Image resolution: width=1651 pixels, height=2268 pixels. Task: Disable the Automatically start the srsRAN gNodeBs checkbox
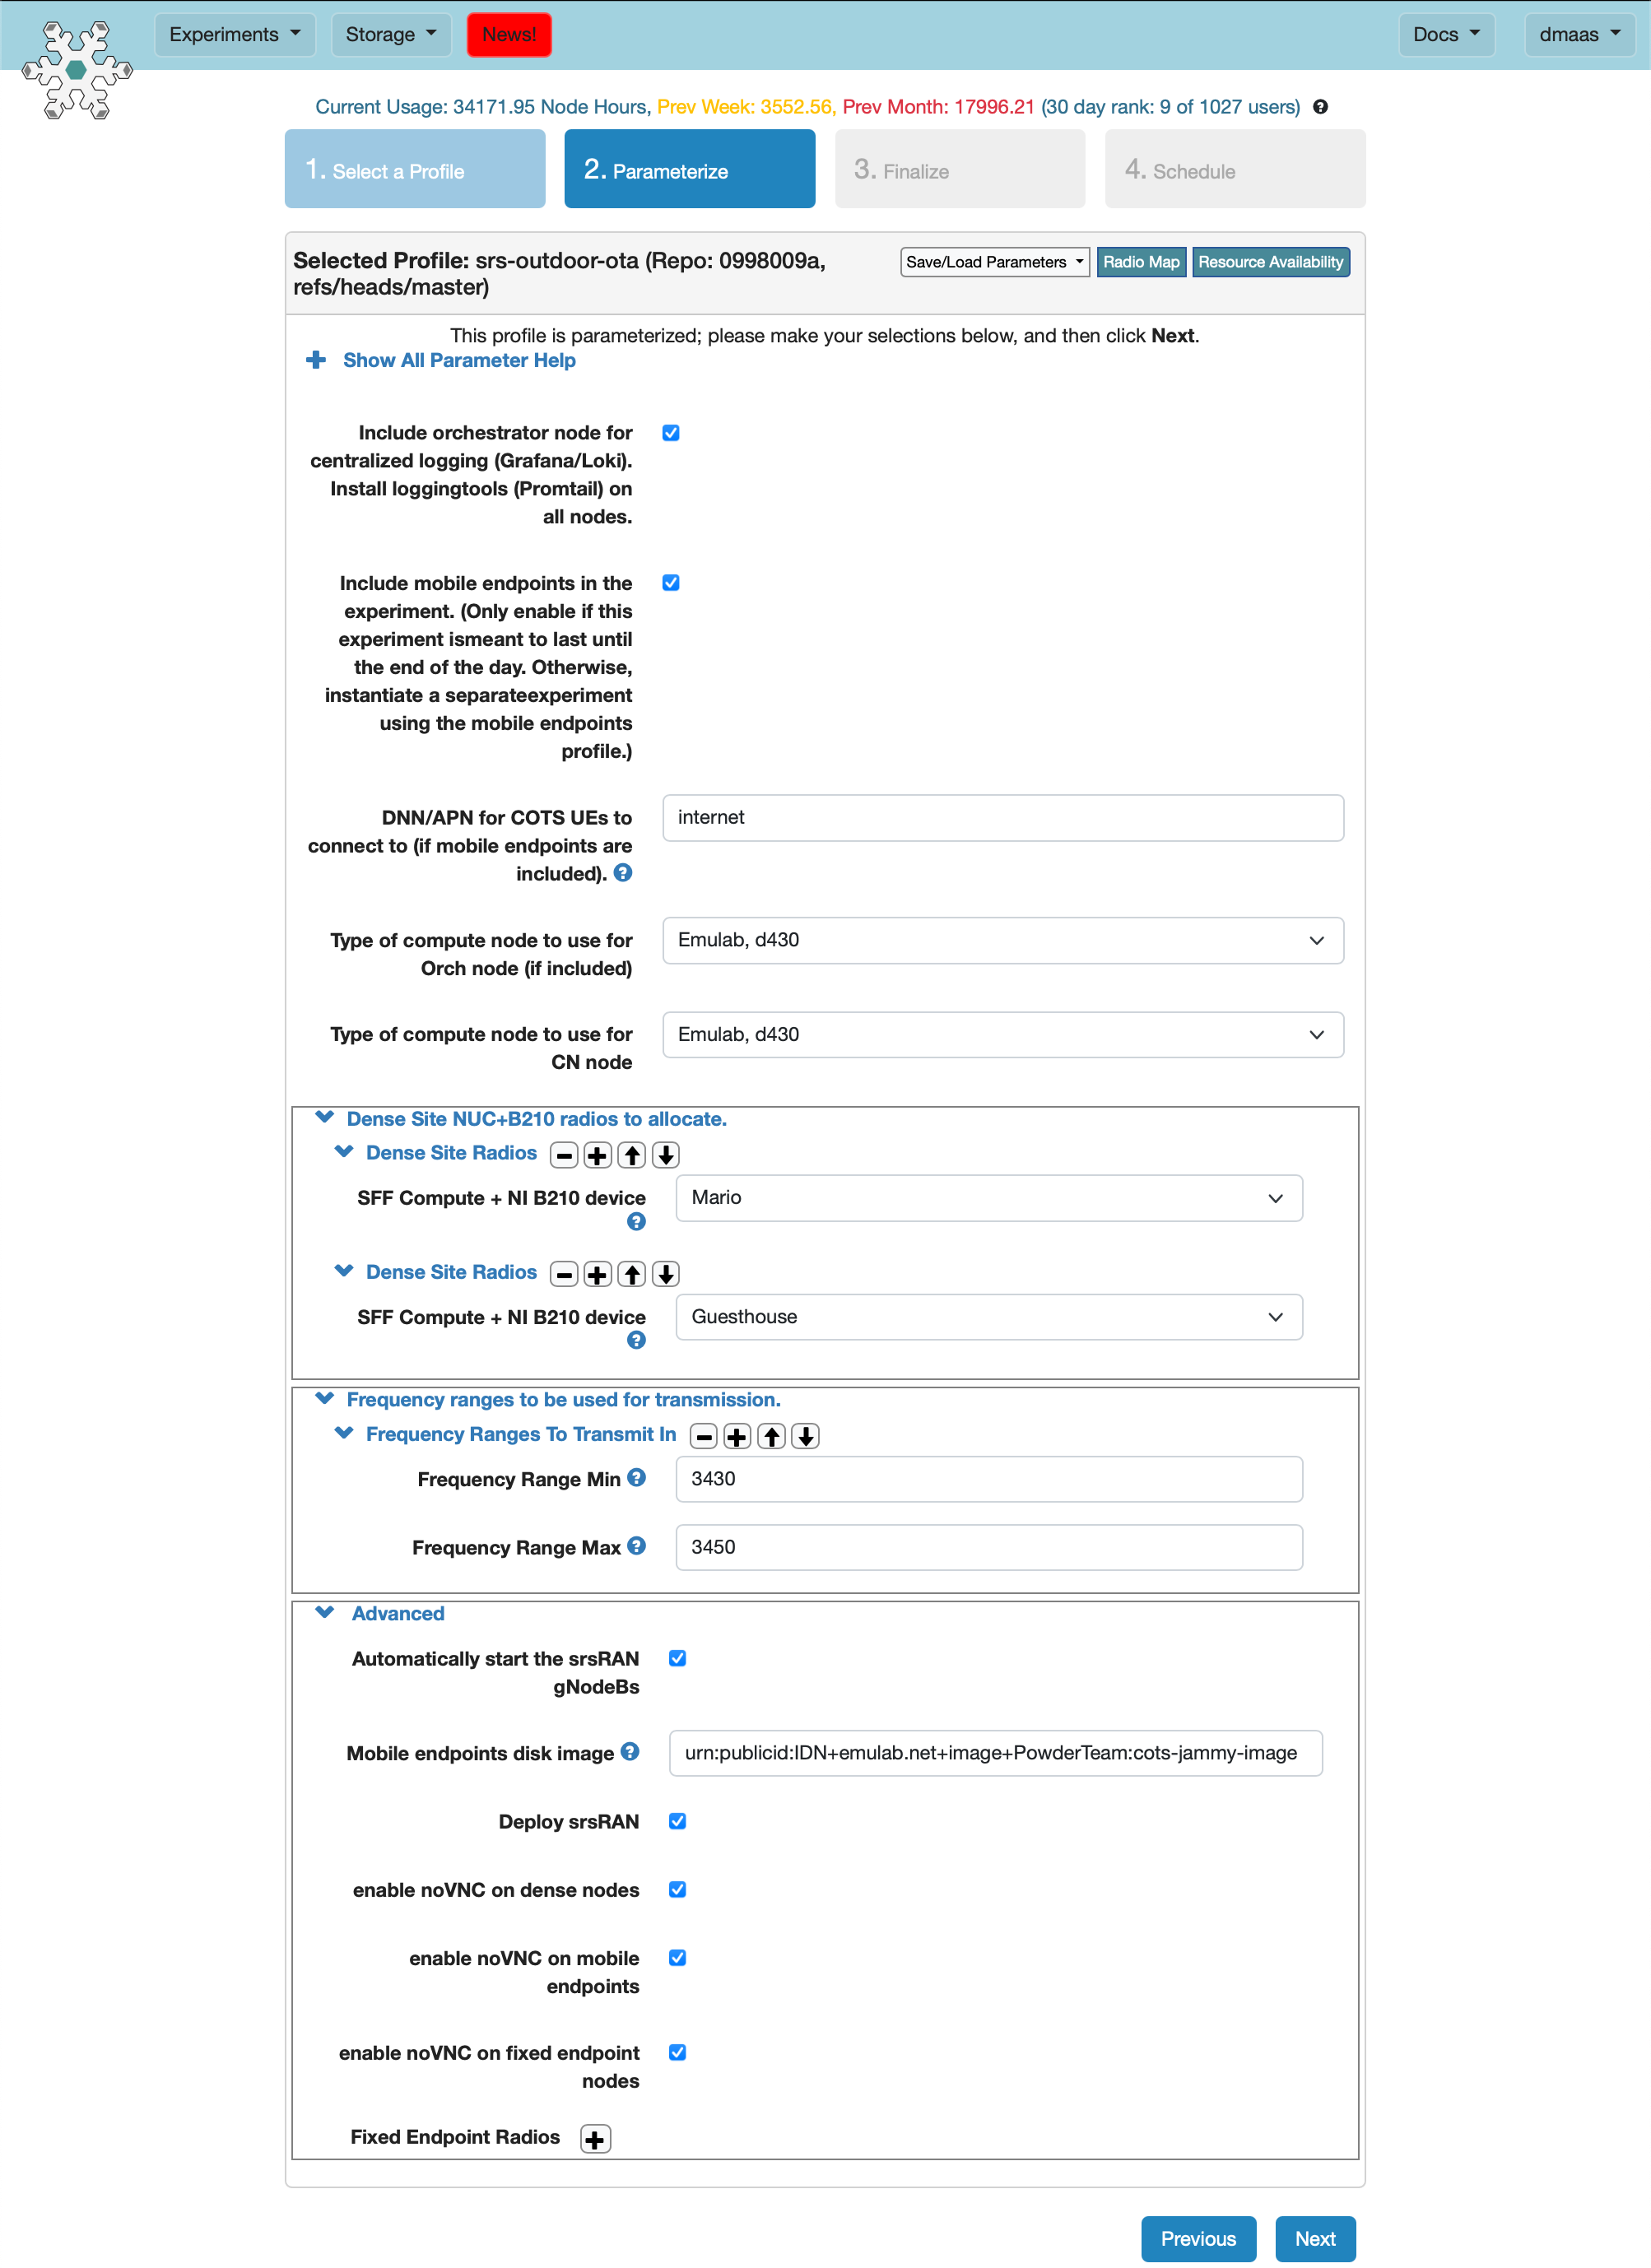tap(678, 1659)
